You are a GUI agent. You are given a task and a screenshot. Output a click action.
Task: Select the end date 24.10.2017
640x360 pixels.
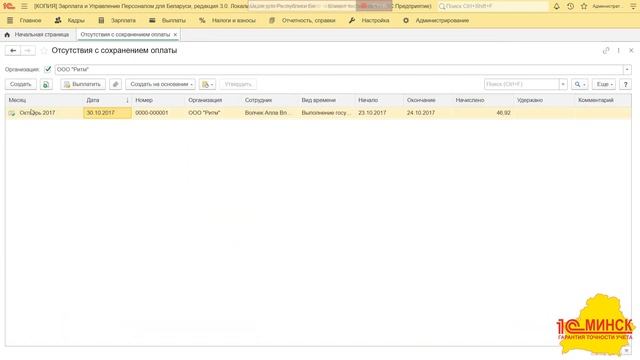point(428,113)
